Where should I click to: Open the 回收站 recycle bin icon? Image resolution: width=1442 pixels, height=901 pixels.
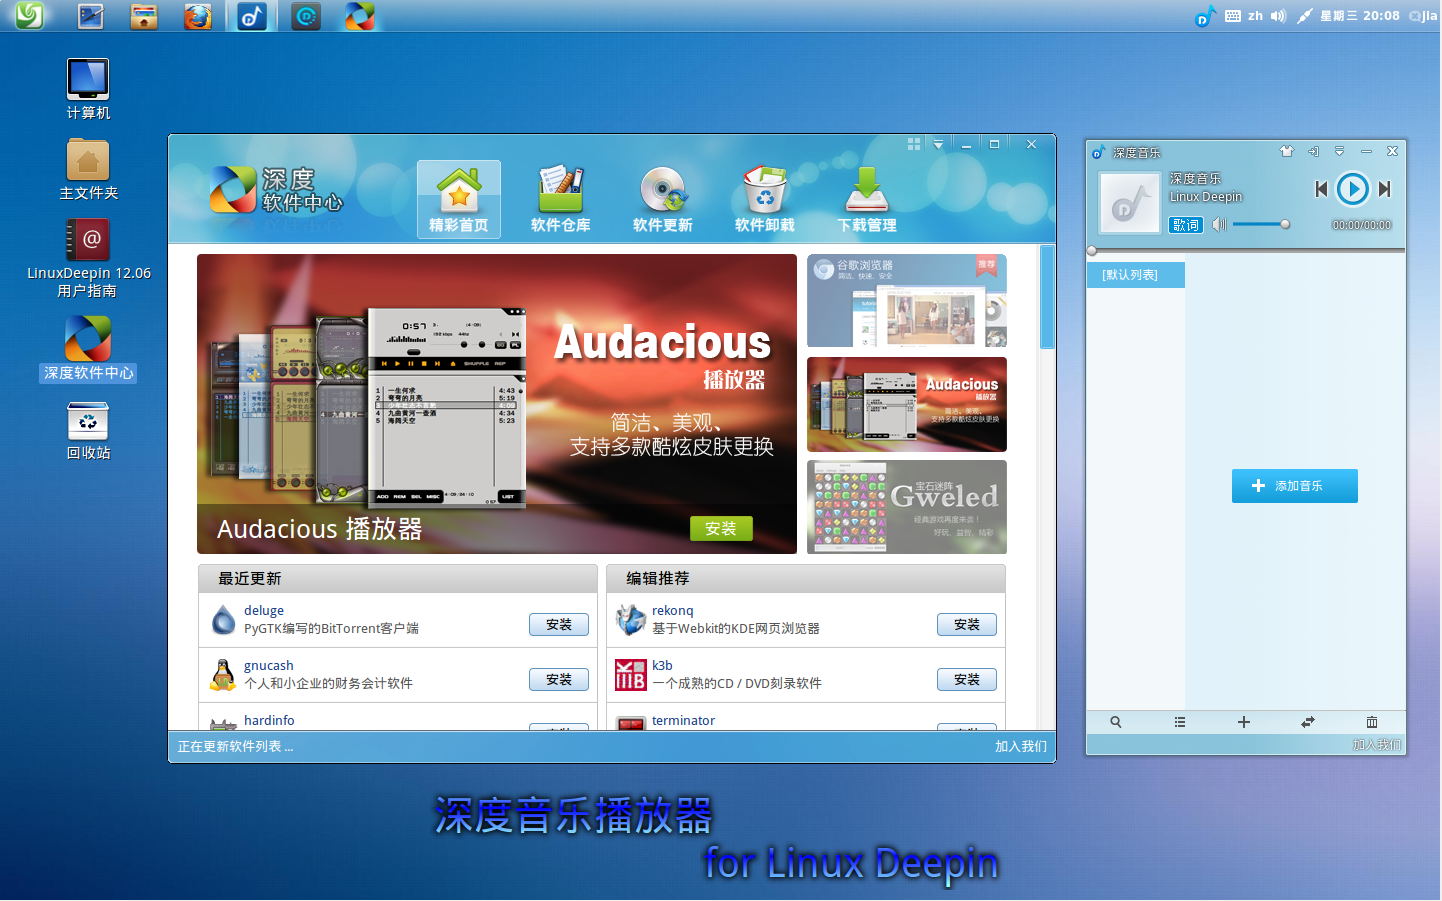click(88, 431)
